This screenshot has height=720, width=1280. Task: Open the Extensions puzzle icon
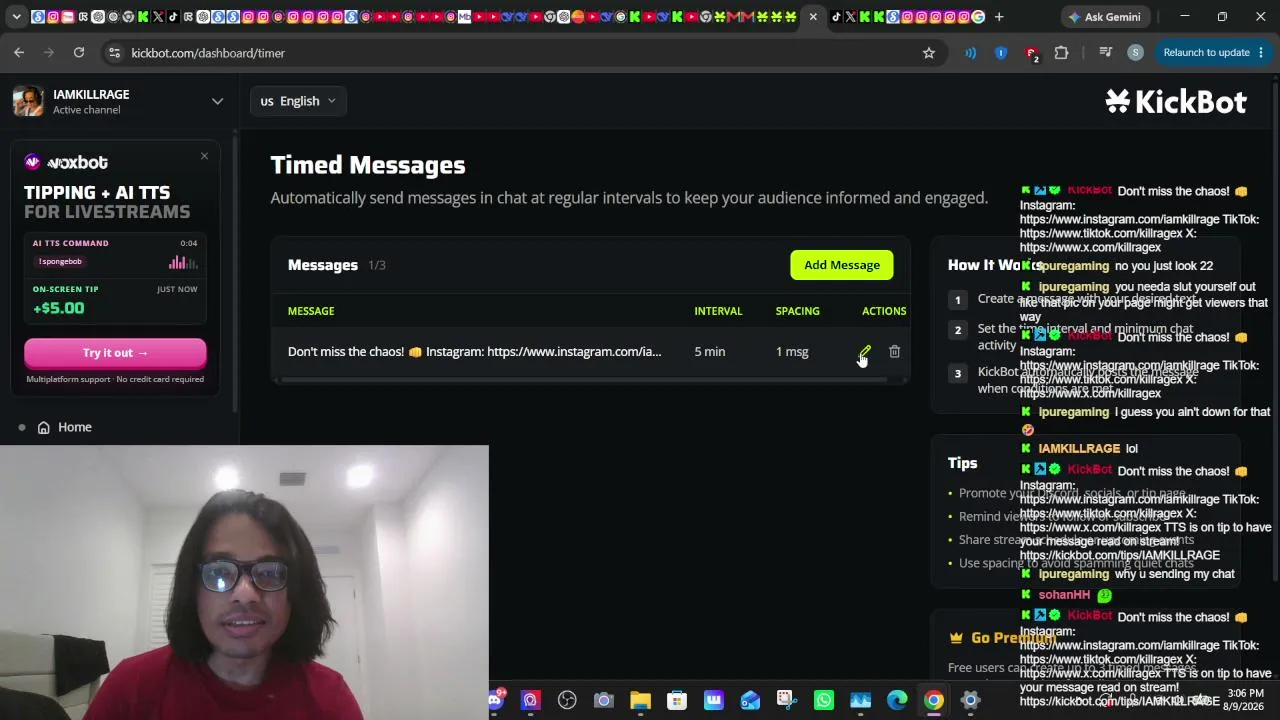click(x=1061, y=53)
